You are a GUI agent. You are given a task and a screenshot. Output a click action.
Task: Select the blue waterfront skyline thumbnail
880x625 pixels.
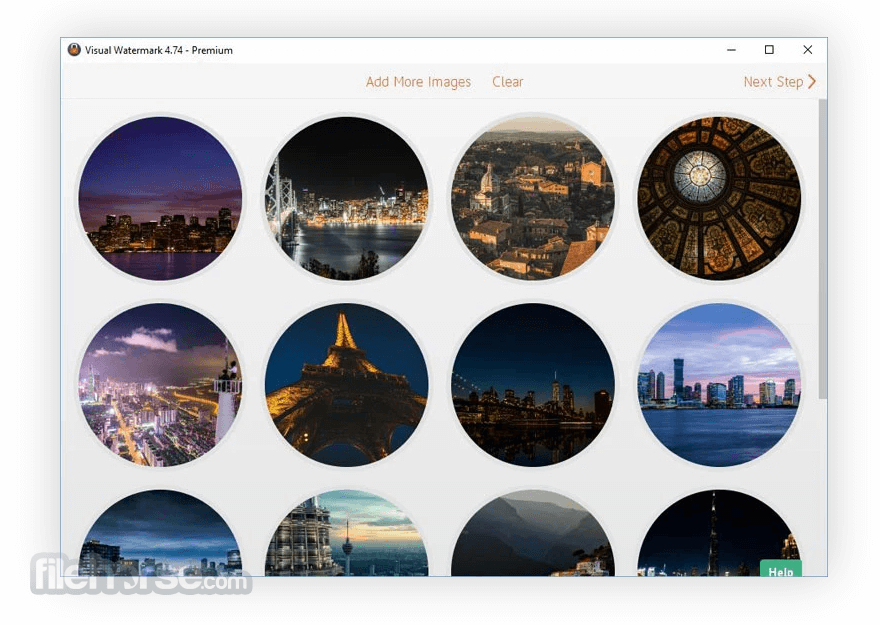pyautogui.click(x=719, y=385)
